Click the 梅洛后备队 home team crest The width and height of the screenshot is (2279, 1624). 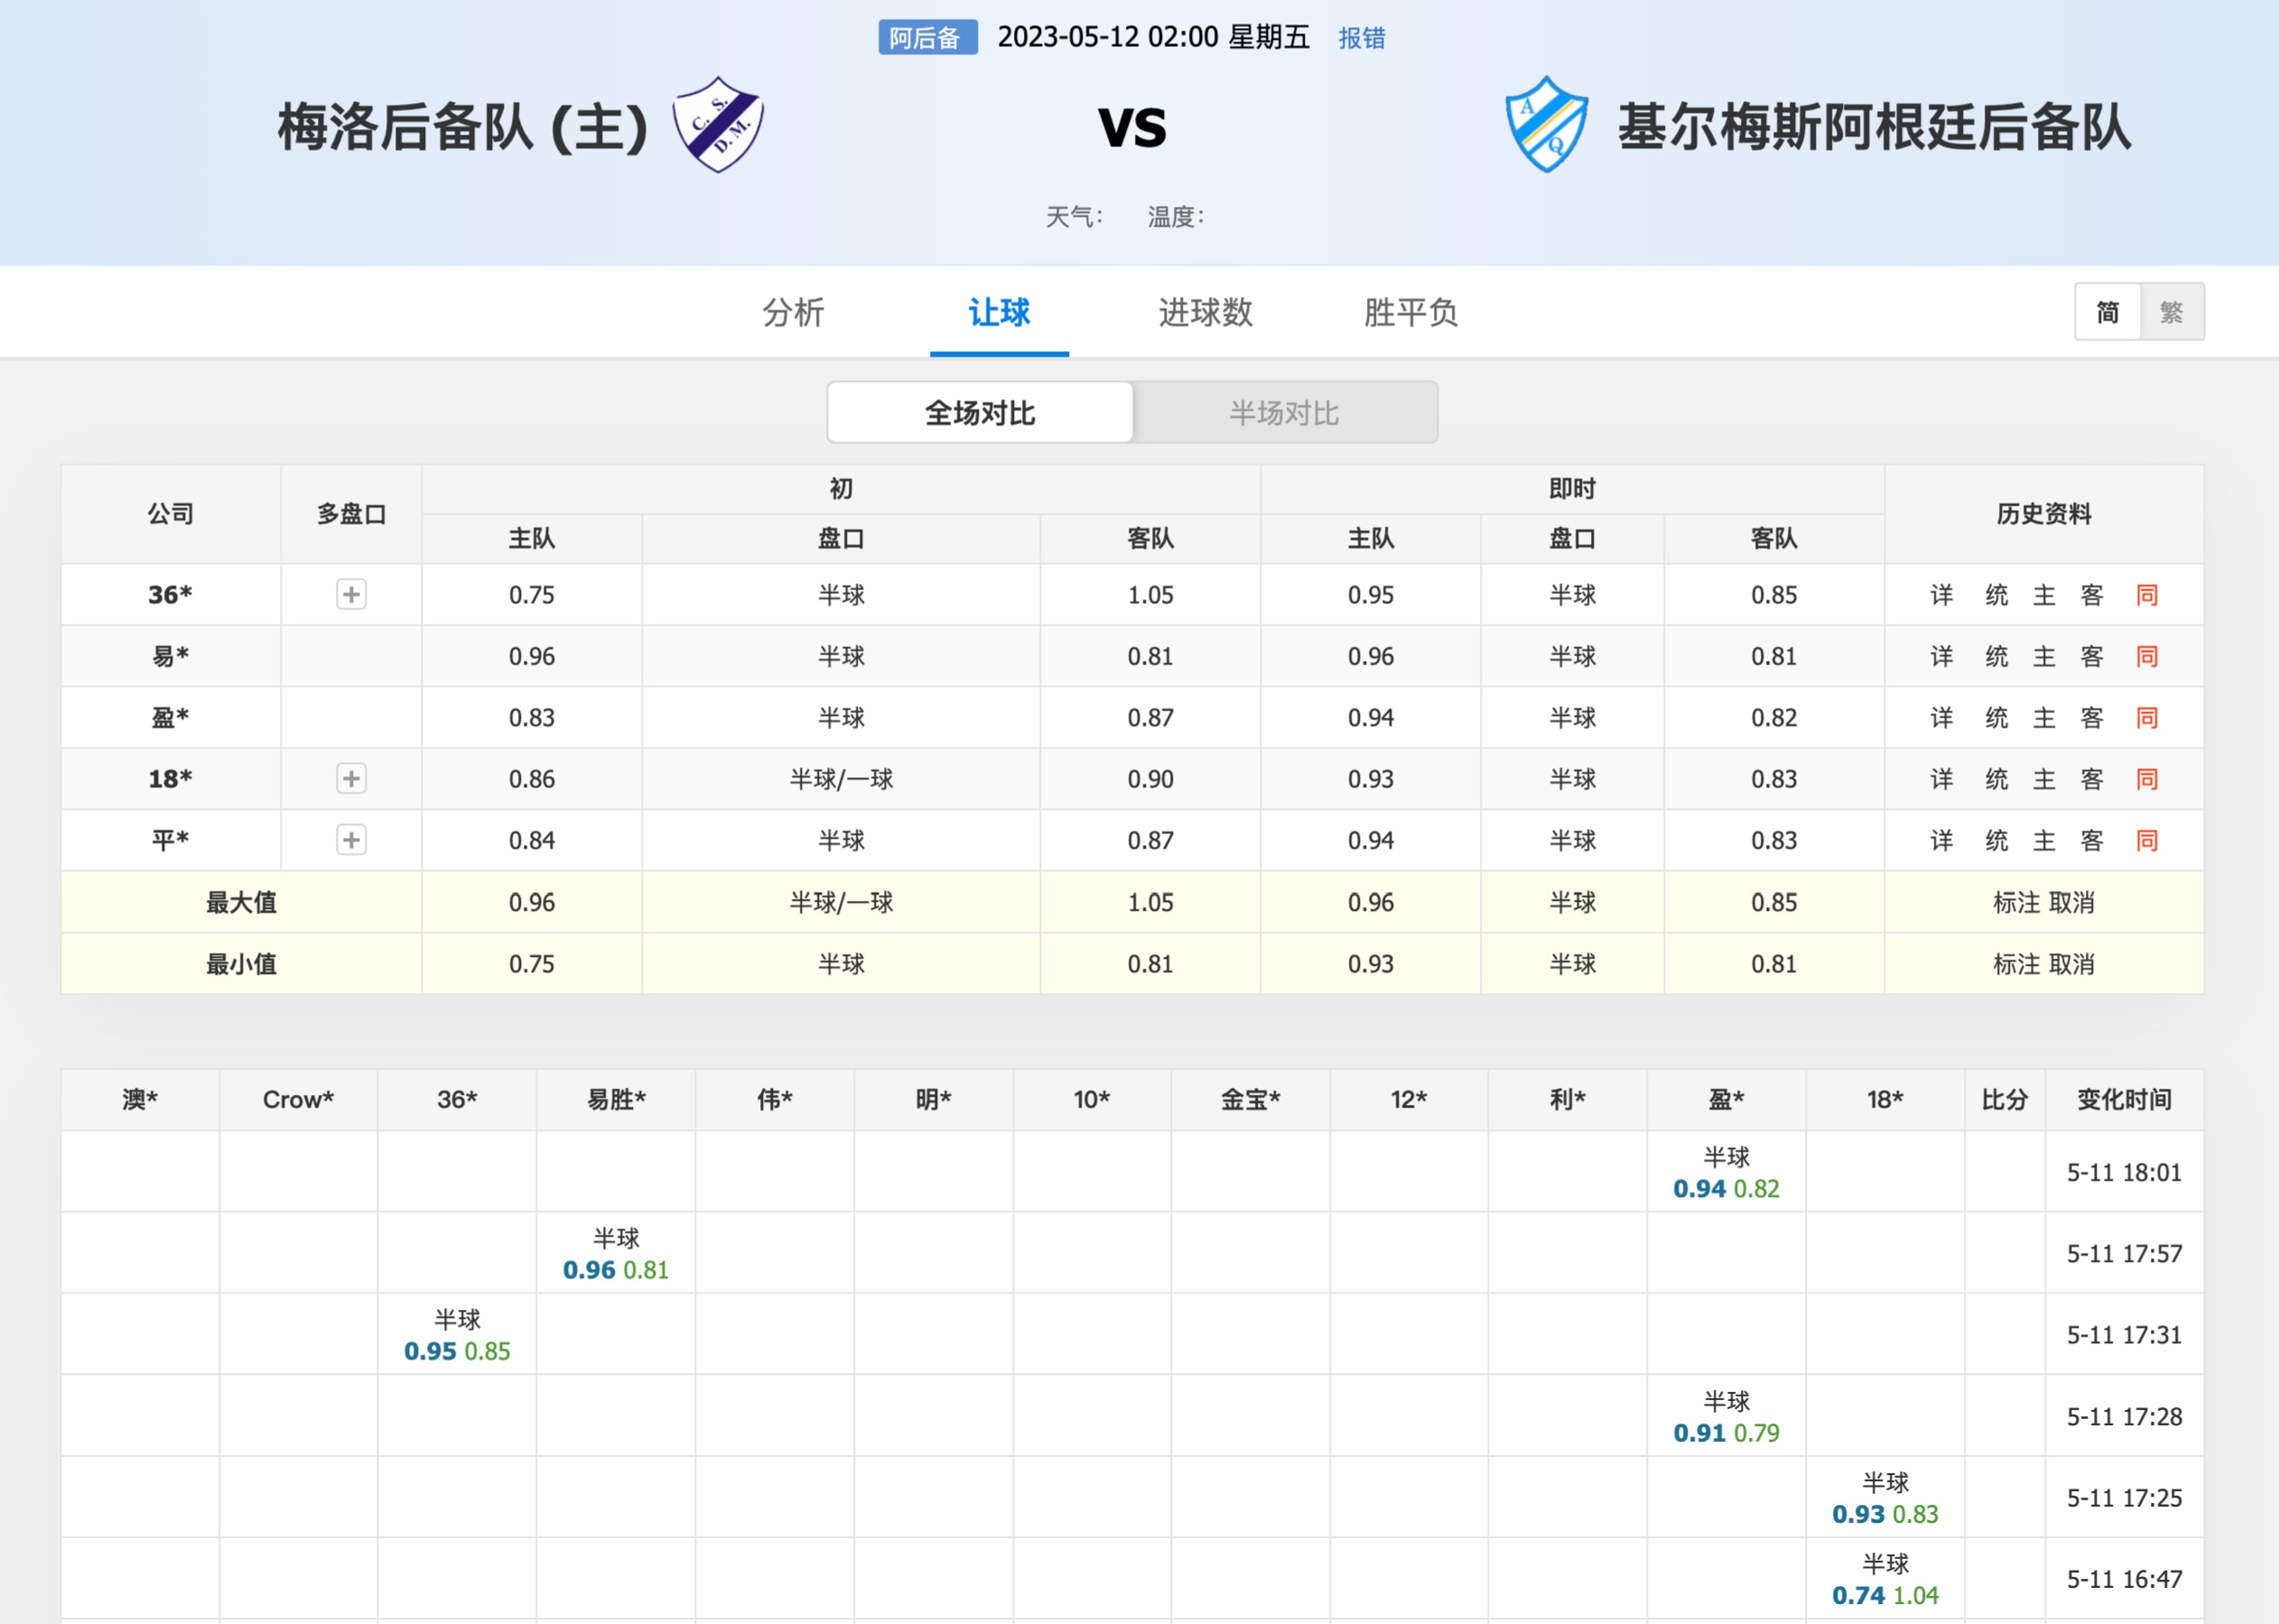point(717,125)
